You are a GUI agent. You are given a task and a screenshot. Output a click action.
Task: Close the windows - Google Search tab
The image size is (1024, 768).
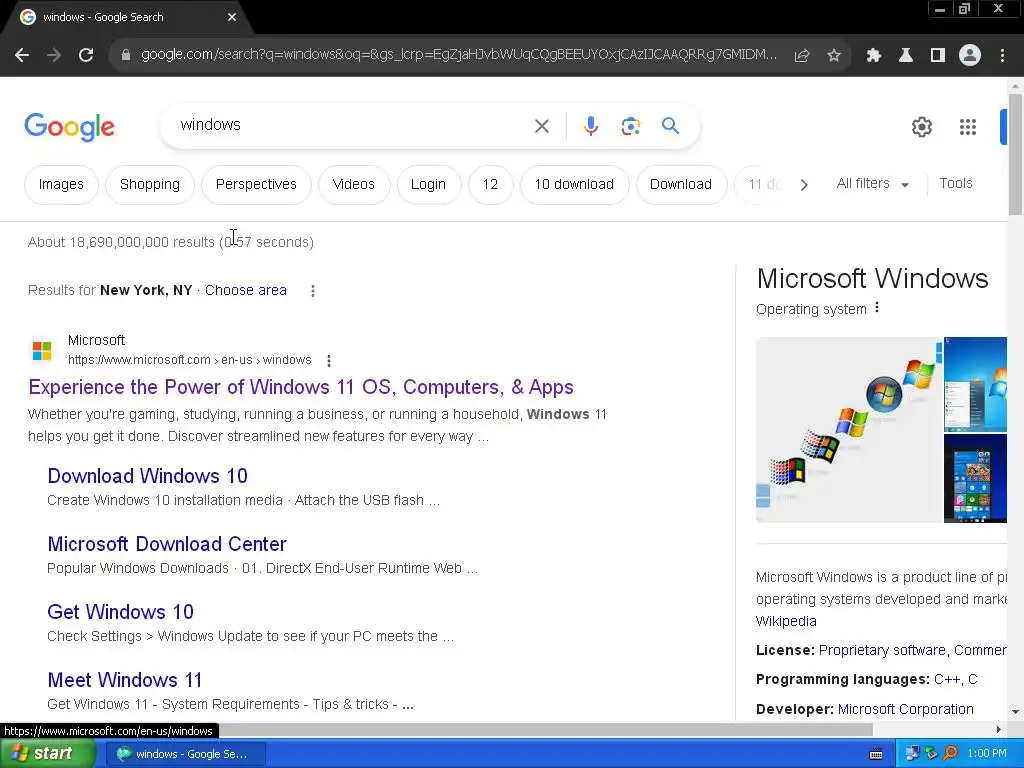click(232, 17)
